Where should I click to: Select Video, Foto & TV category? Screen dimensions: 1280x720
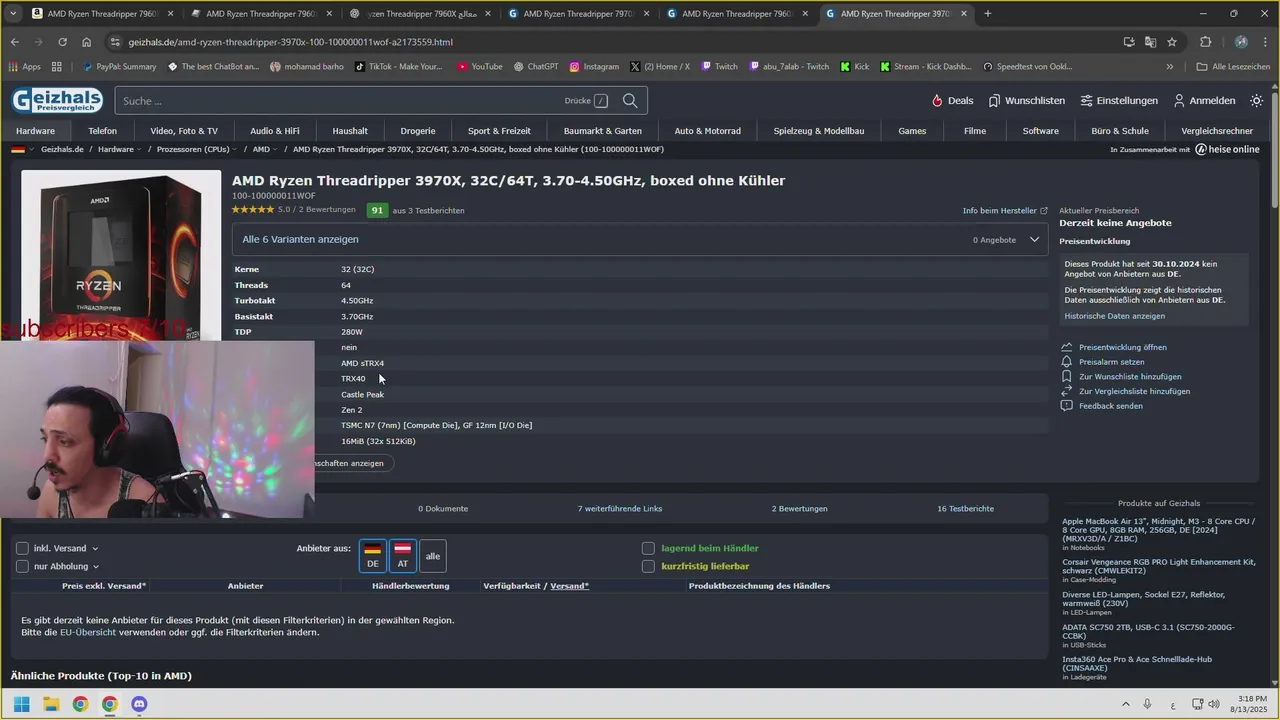[184, 131]
